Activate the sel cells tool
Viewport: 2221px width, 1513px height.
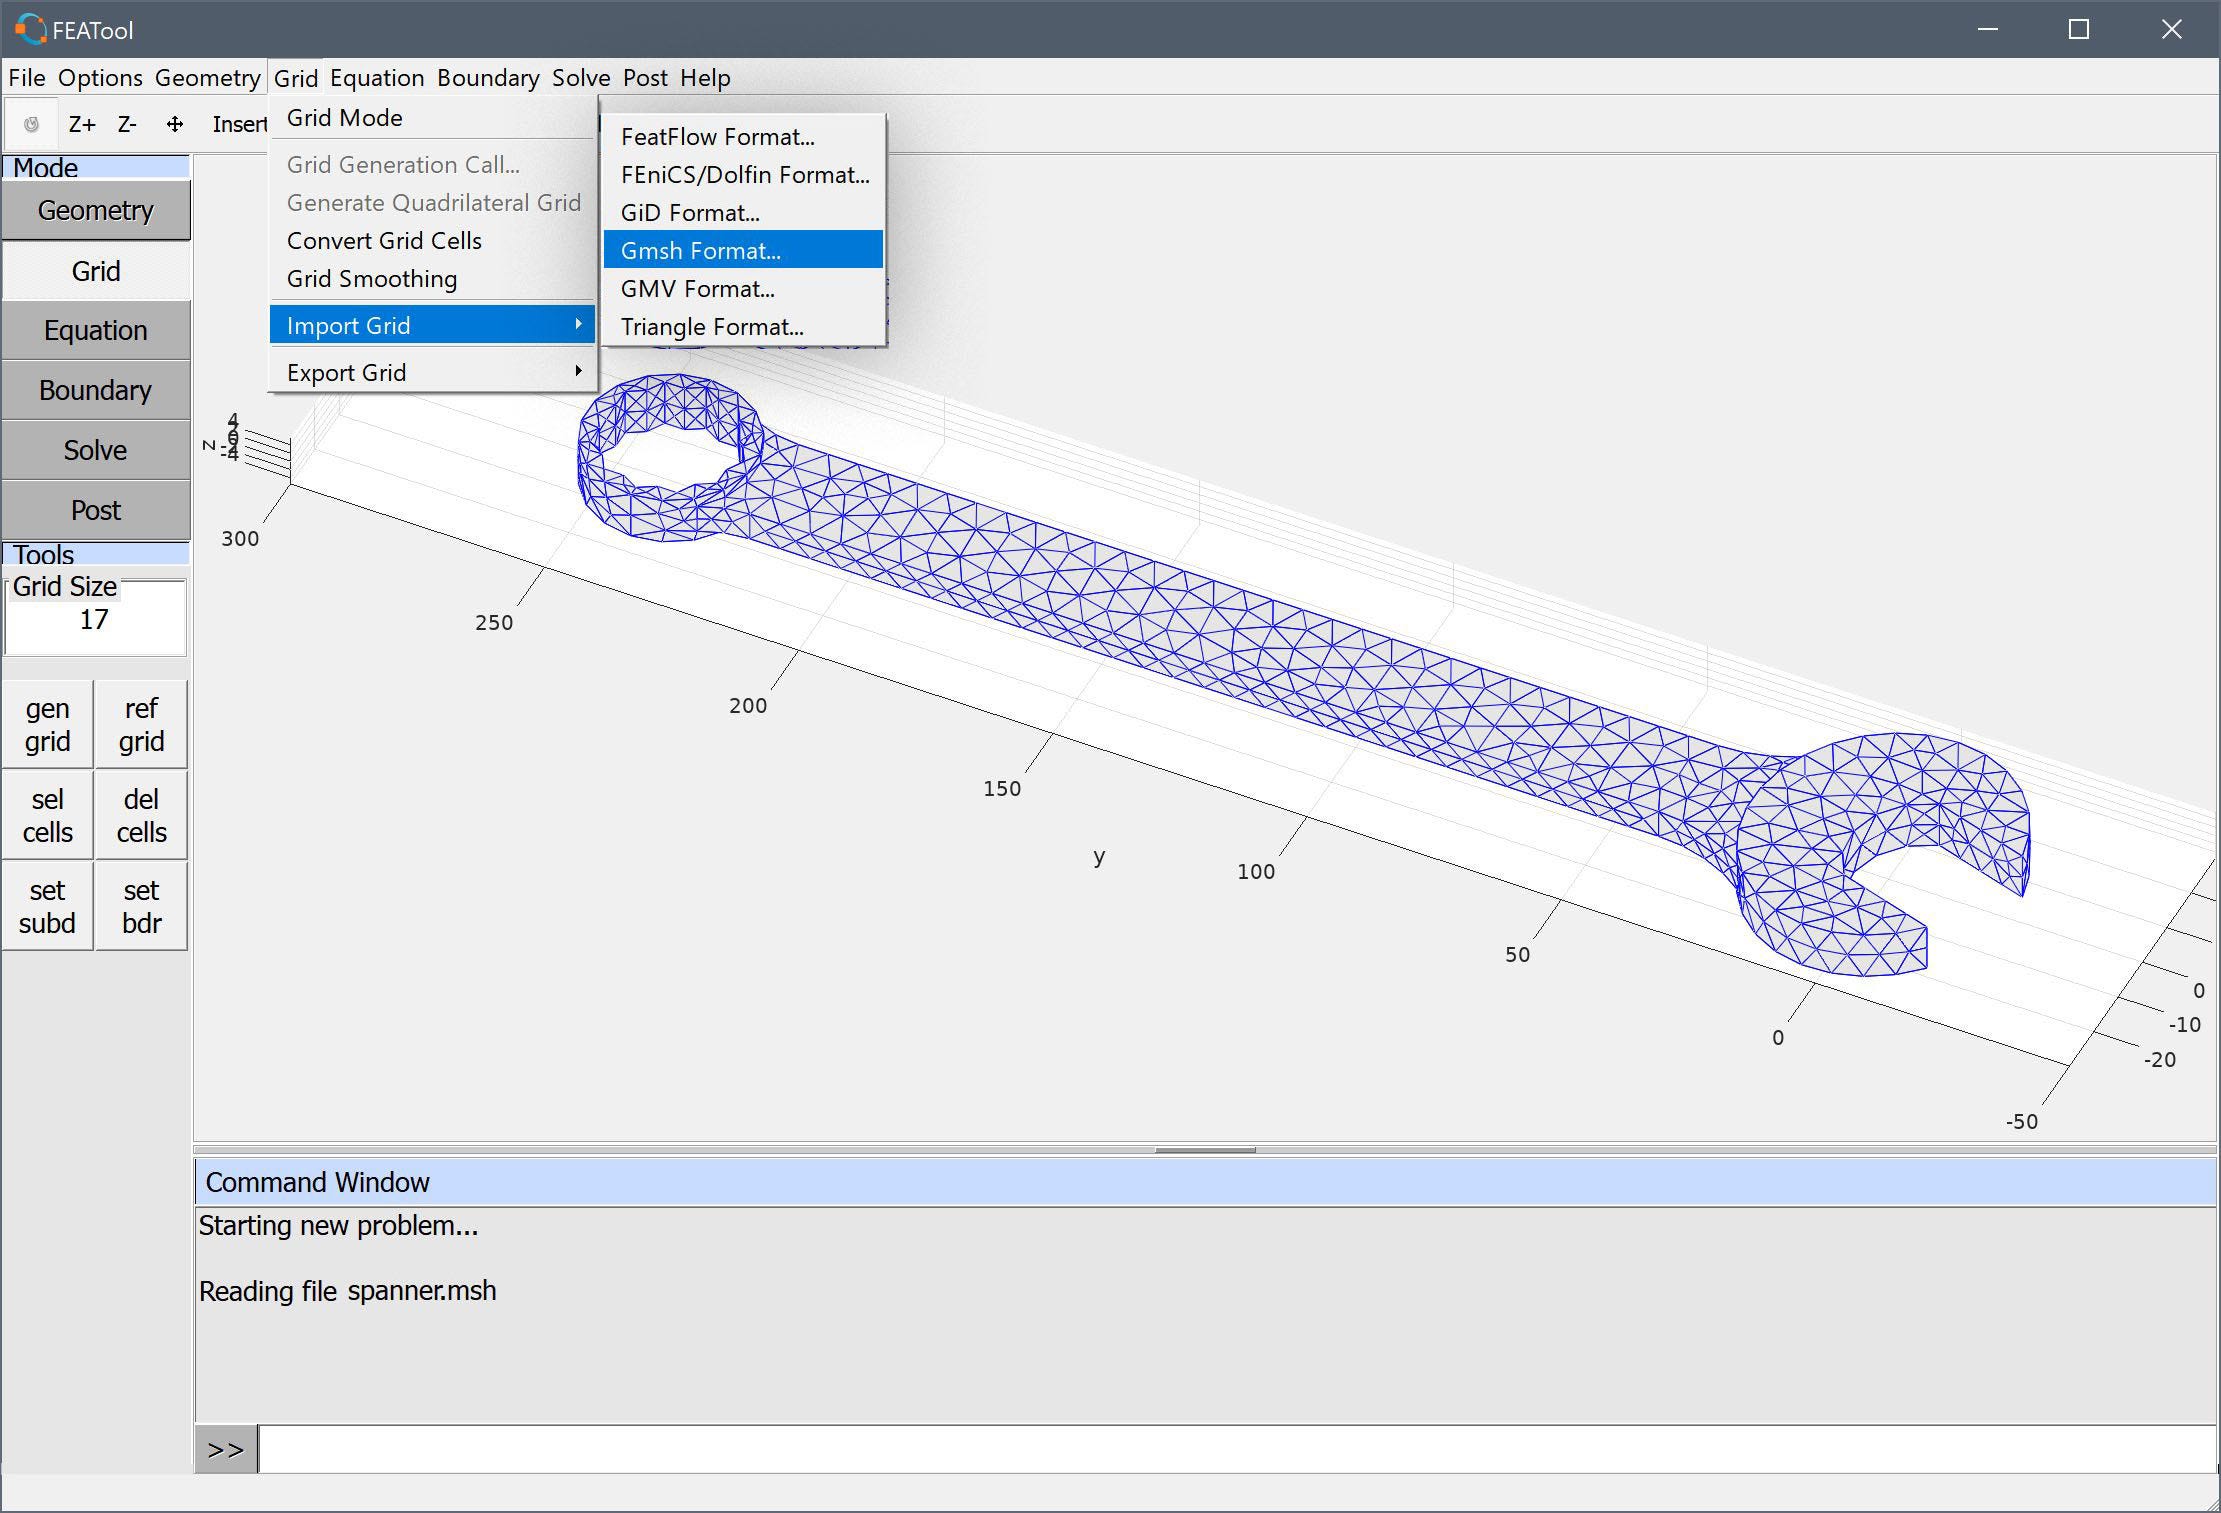click(48, 815)
